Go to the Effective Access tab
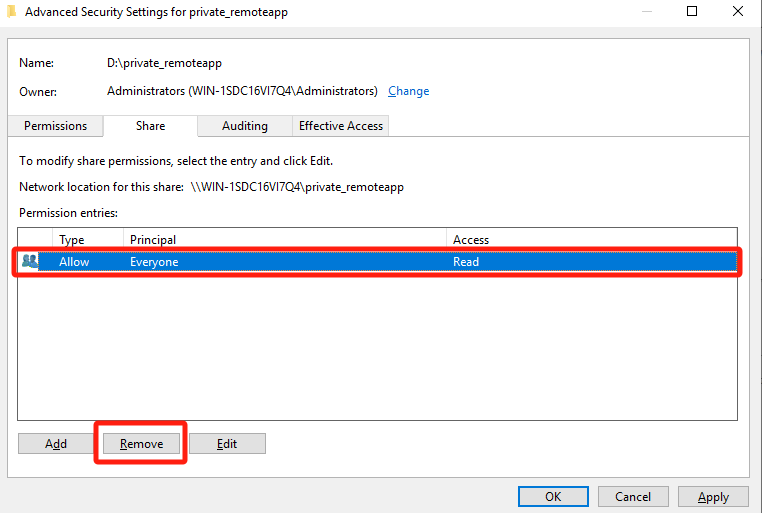762x513 pixels. (x=341, y=126)
